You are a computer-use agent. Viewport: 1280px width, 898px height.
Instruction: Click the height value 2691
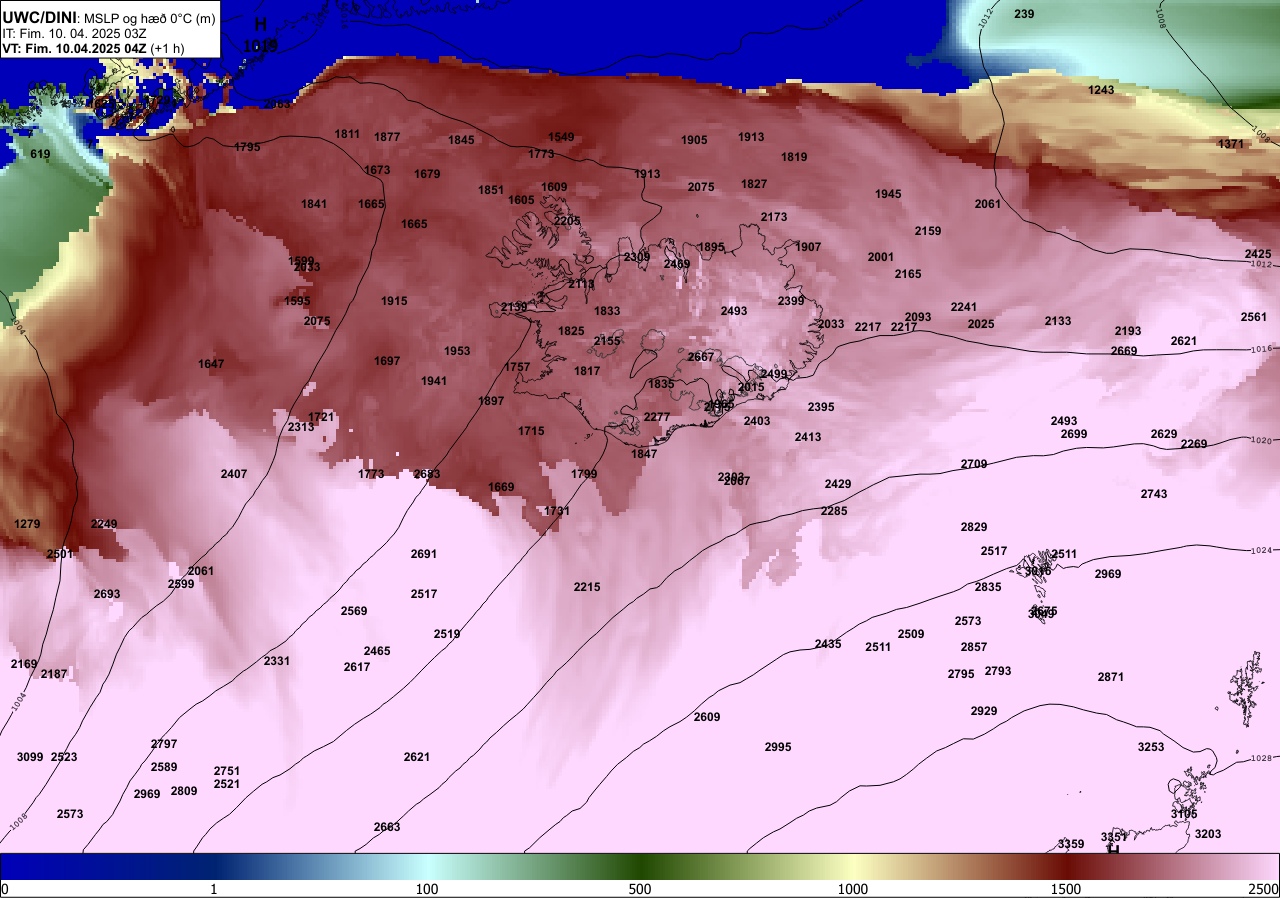pyautogui.click(x=424, y=554)
